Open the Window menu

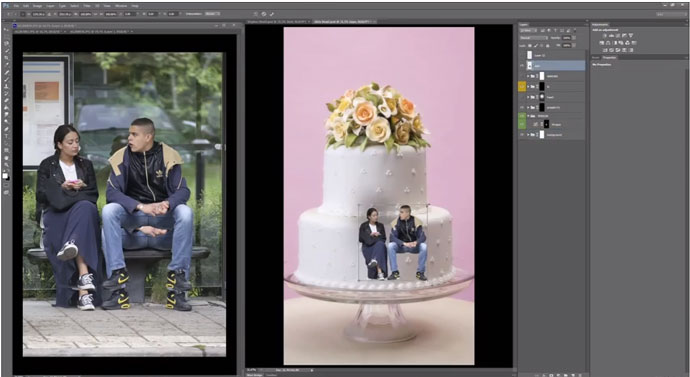(x=121, y=6)
